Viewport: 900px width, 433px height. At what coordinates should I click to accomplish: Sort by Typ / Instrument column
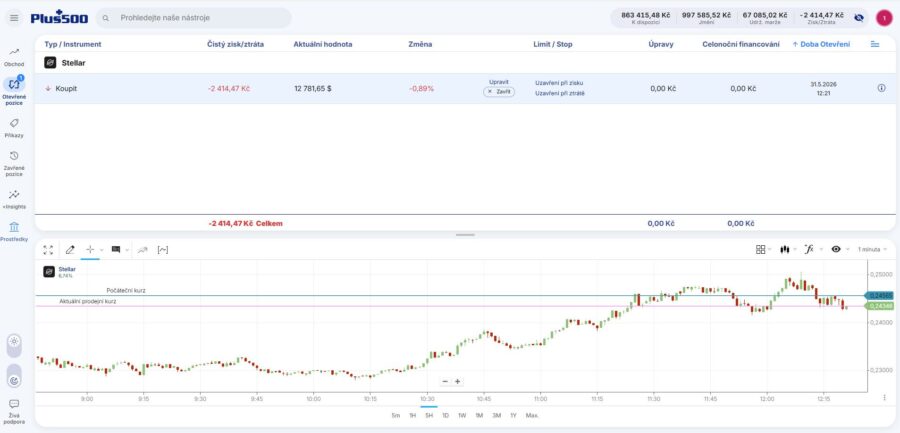pos(73,44)
